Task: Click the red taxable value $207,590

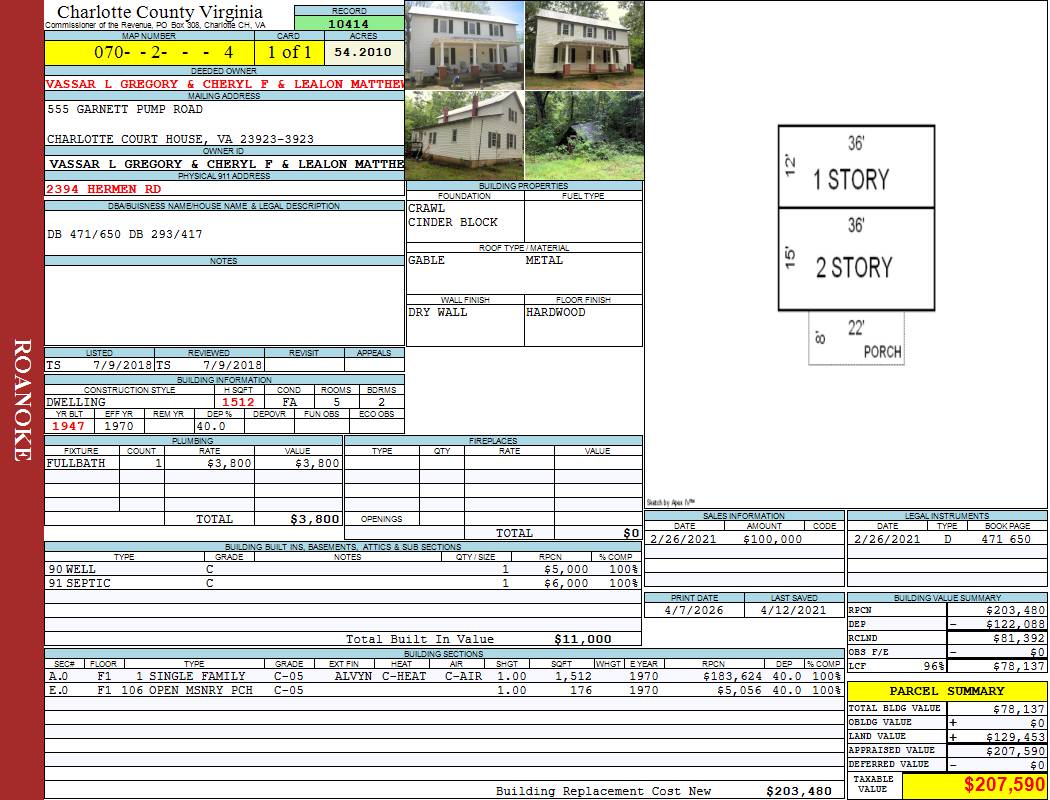Action: coord(974,784)
